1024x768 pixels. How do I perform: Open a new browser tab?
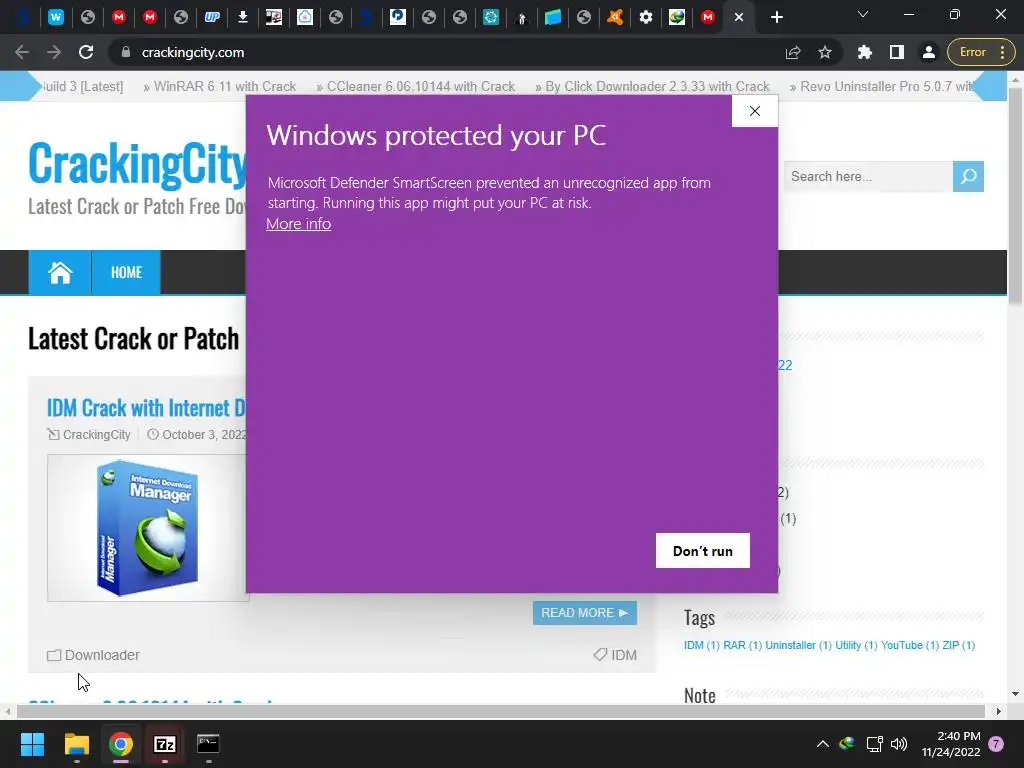tap(776, 18)
